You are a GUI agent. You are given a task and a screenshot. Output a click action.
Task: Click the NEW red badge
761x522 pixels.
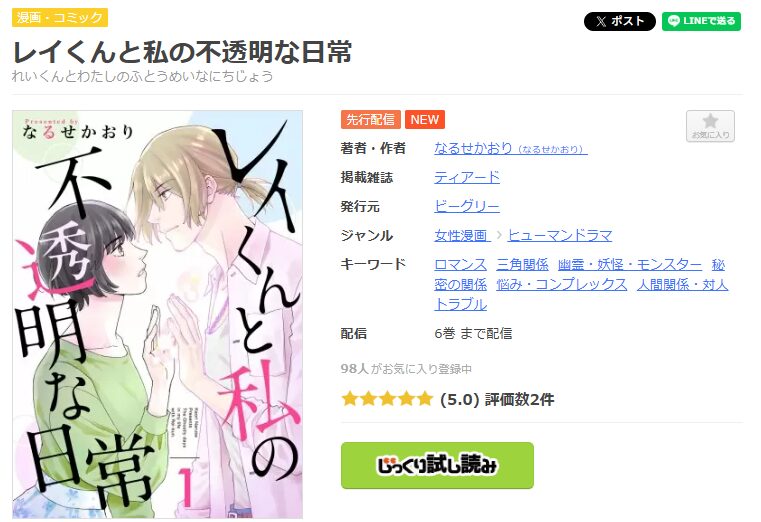coord(425,119)
